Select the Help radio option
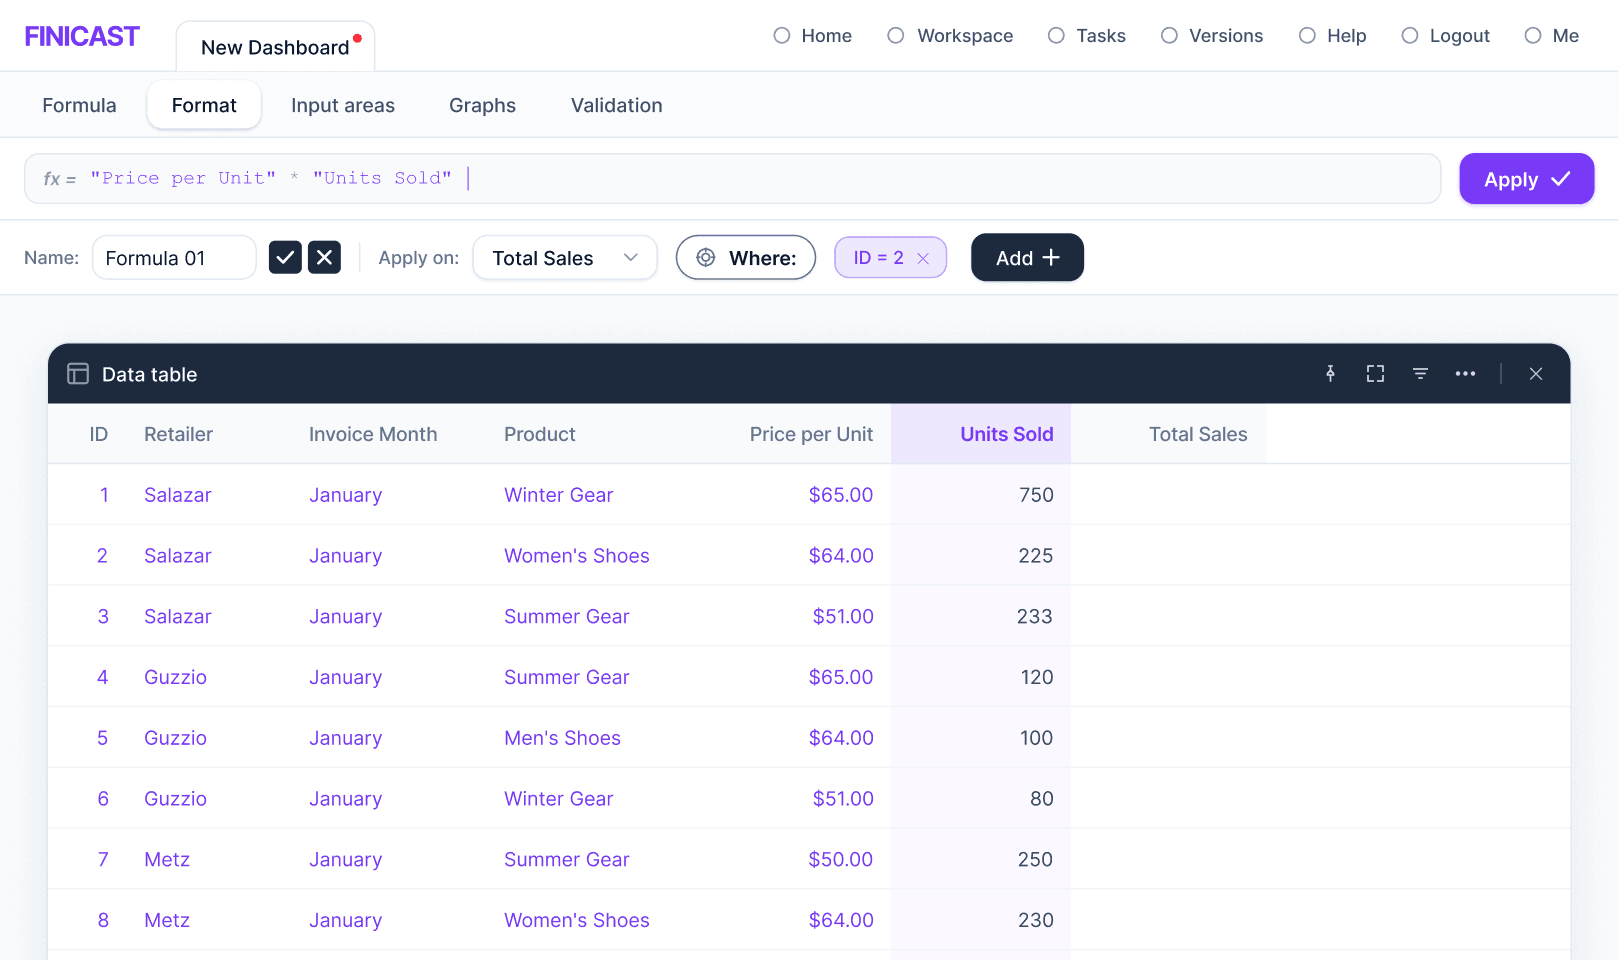The width and height of the screenshot is (1619, 960). point(1307,36)
